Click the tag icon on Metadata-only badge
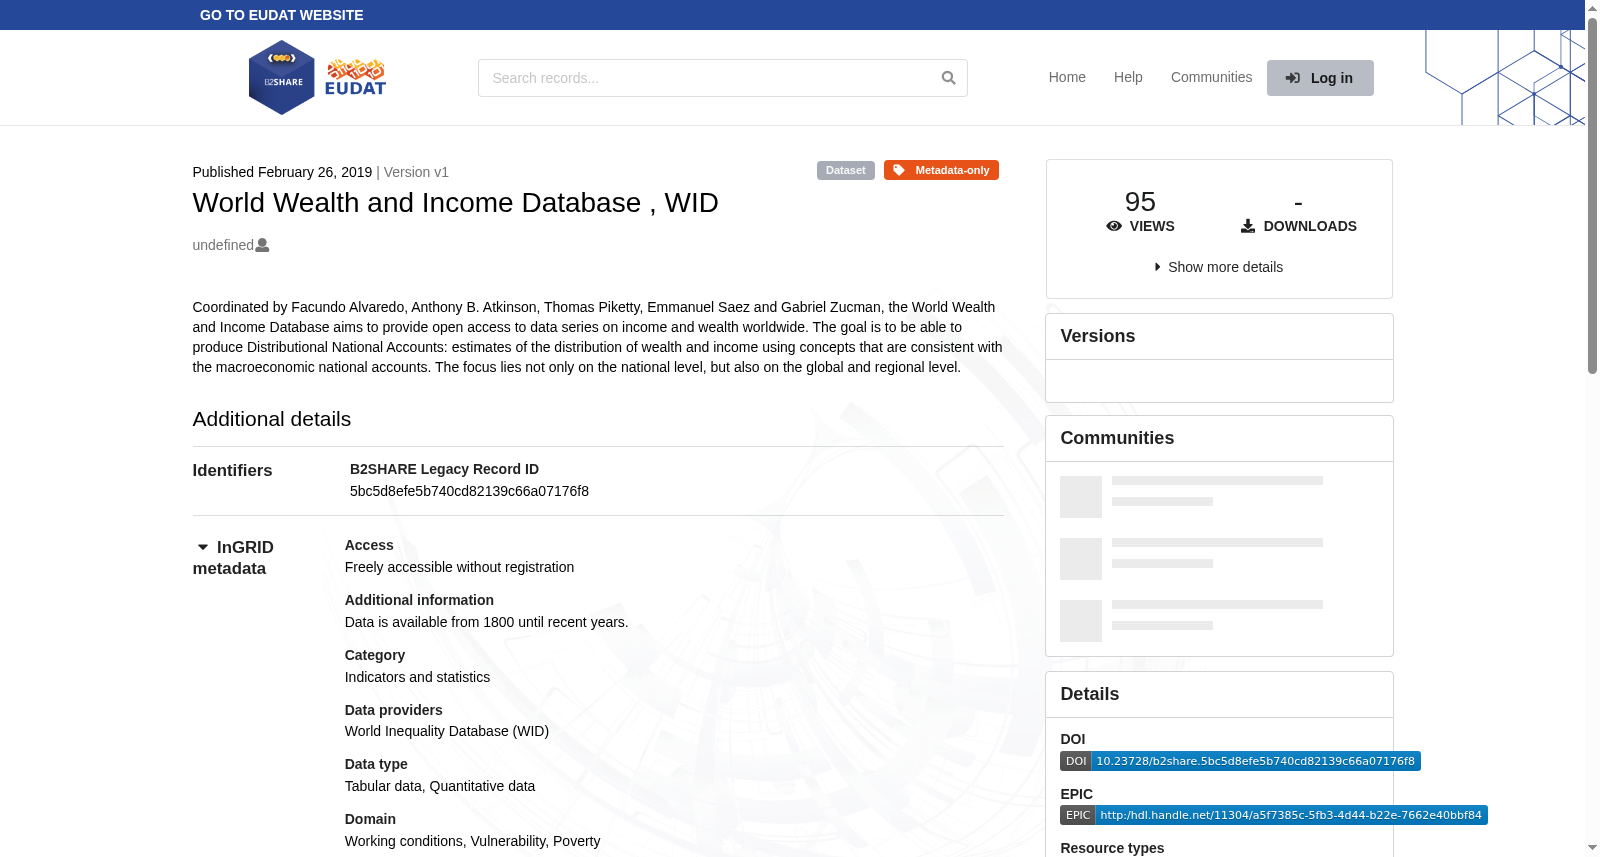The height and width of the screenshot is (857, 1600). coord(899,170)
